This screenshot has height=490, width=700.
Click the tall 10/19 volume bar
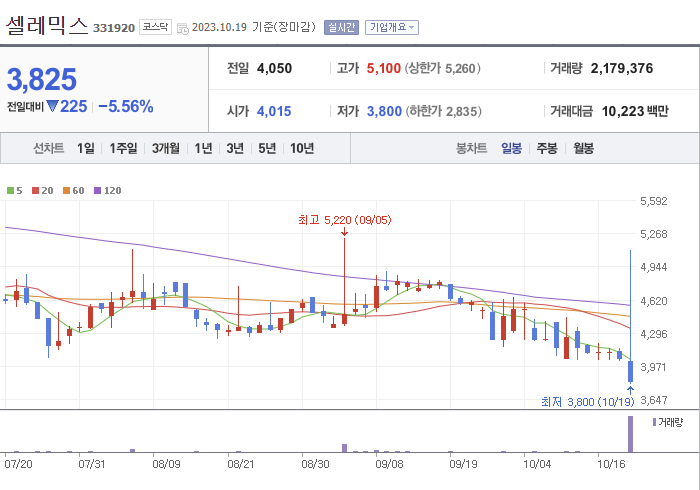(630, 434)
